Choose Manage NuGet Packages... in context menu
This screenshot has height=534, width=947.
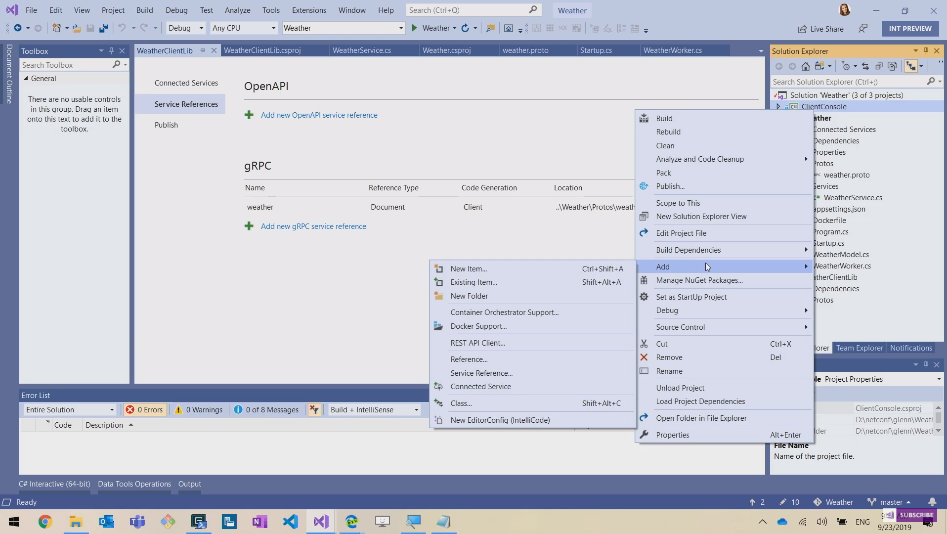coord(699,280)
